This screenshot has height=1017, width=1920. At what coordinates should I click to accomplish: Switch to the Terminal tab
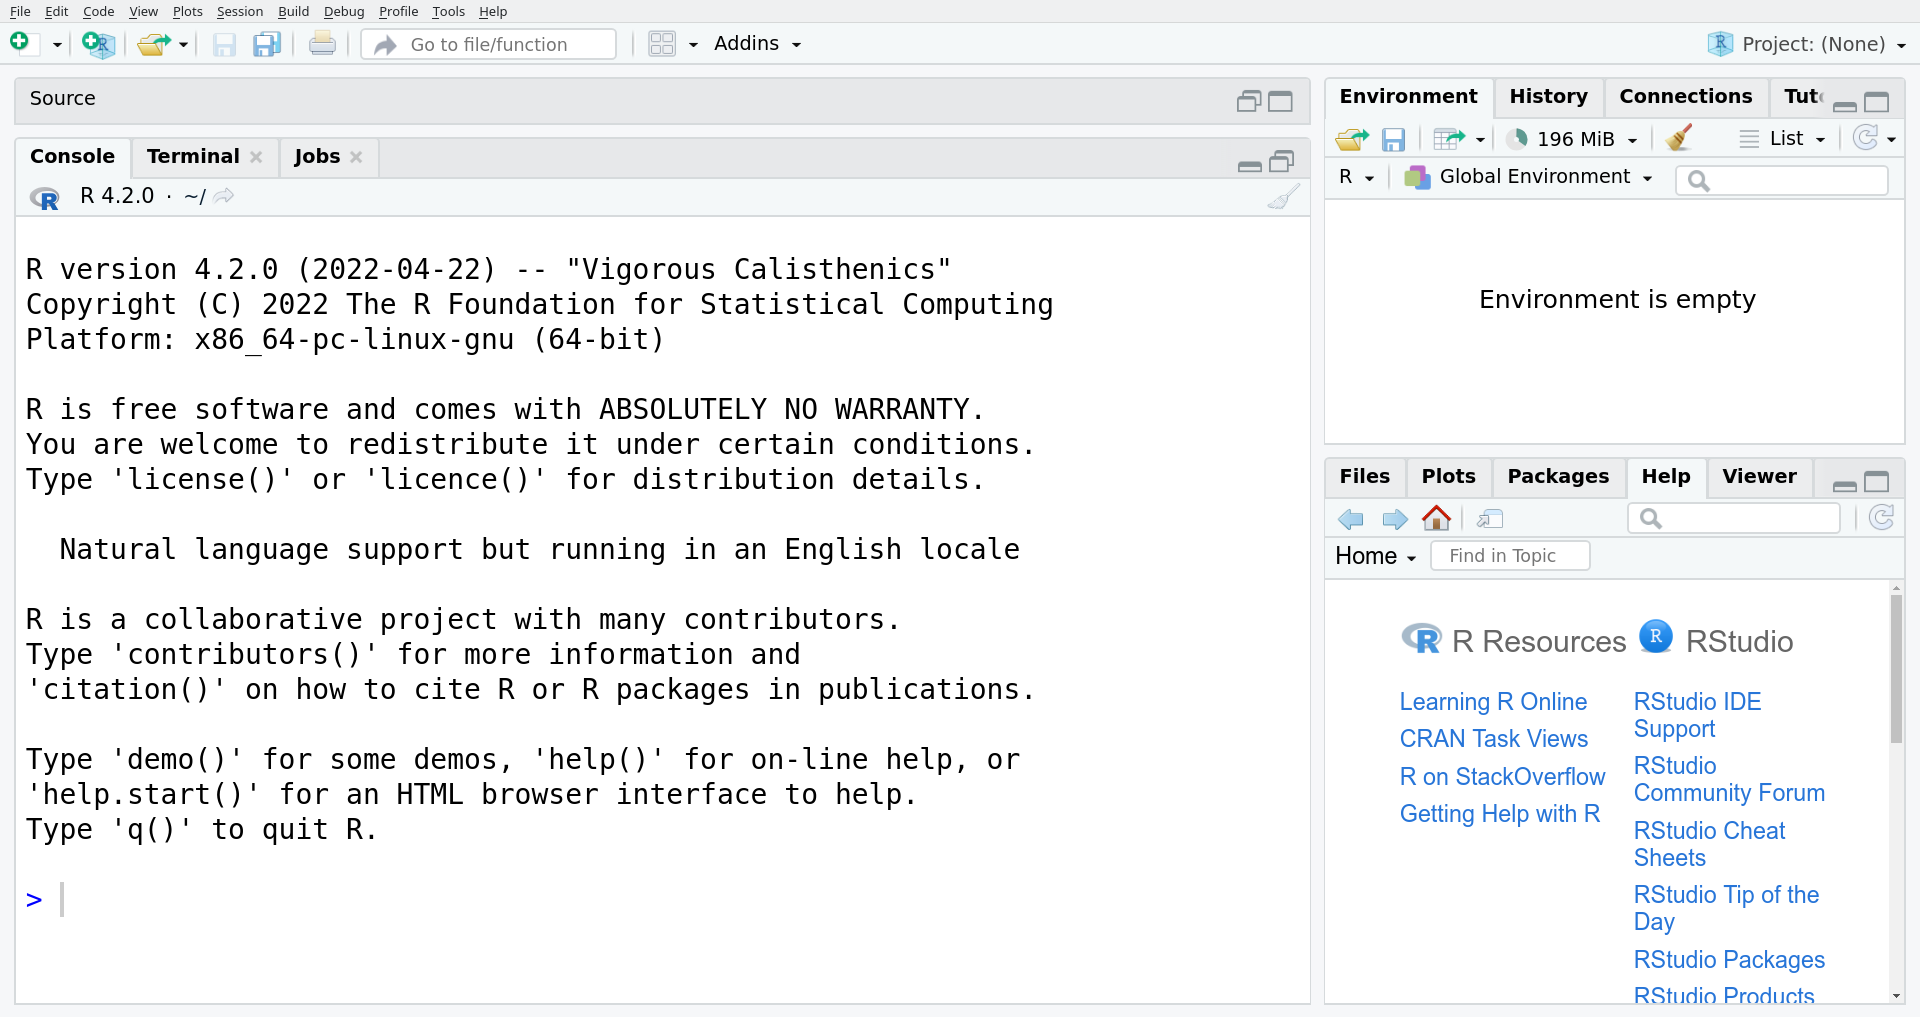tap(193, 156)
